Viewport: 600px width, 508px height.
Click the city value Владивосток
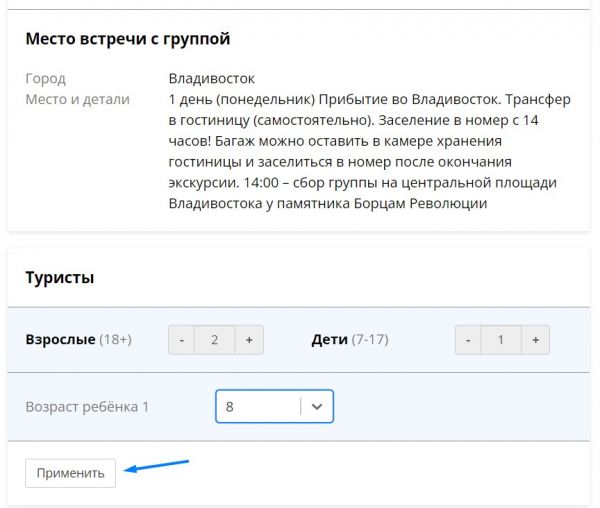(212, 78)
